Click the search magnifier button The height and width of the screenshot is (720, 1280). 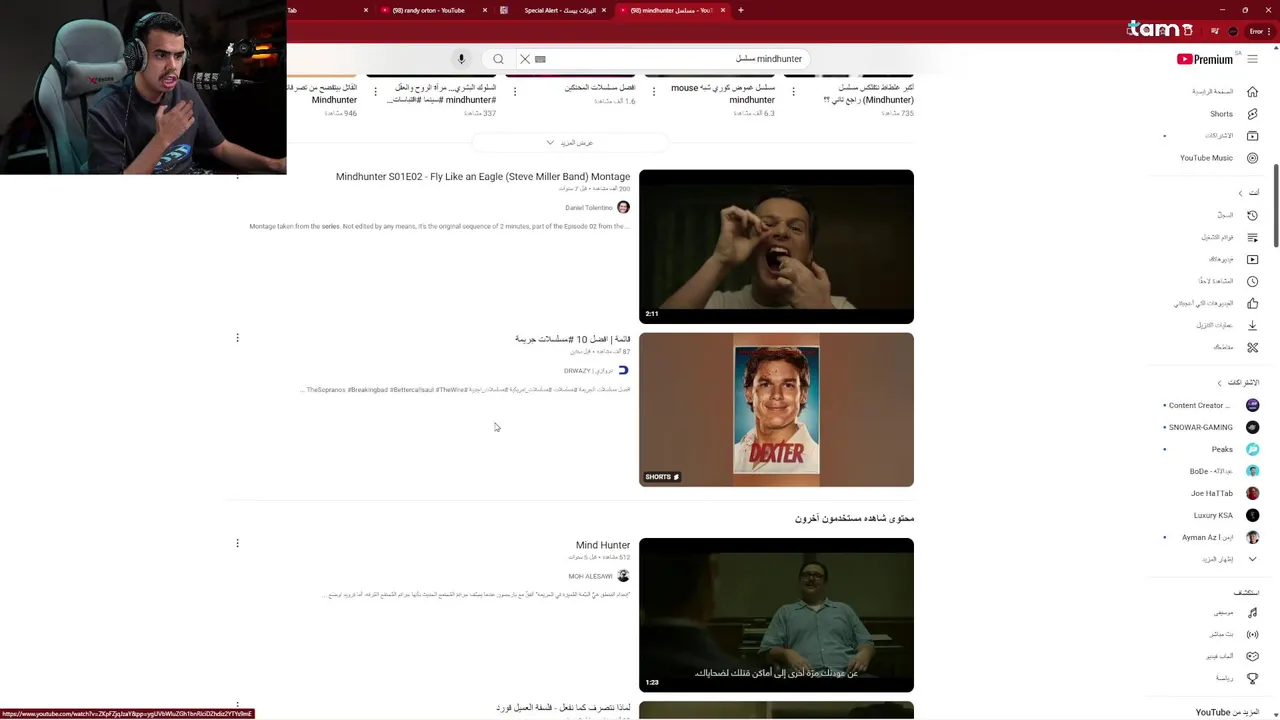click(x=498, y=59)
